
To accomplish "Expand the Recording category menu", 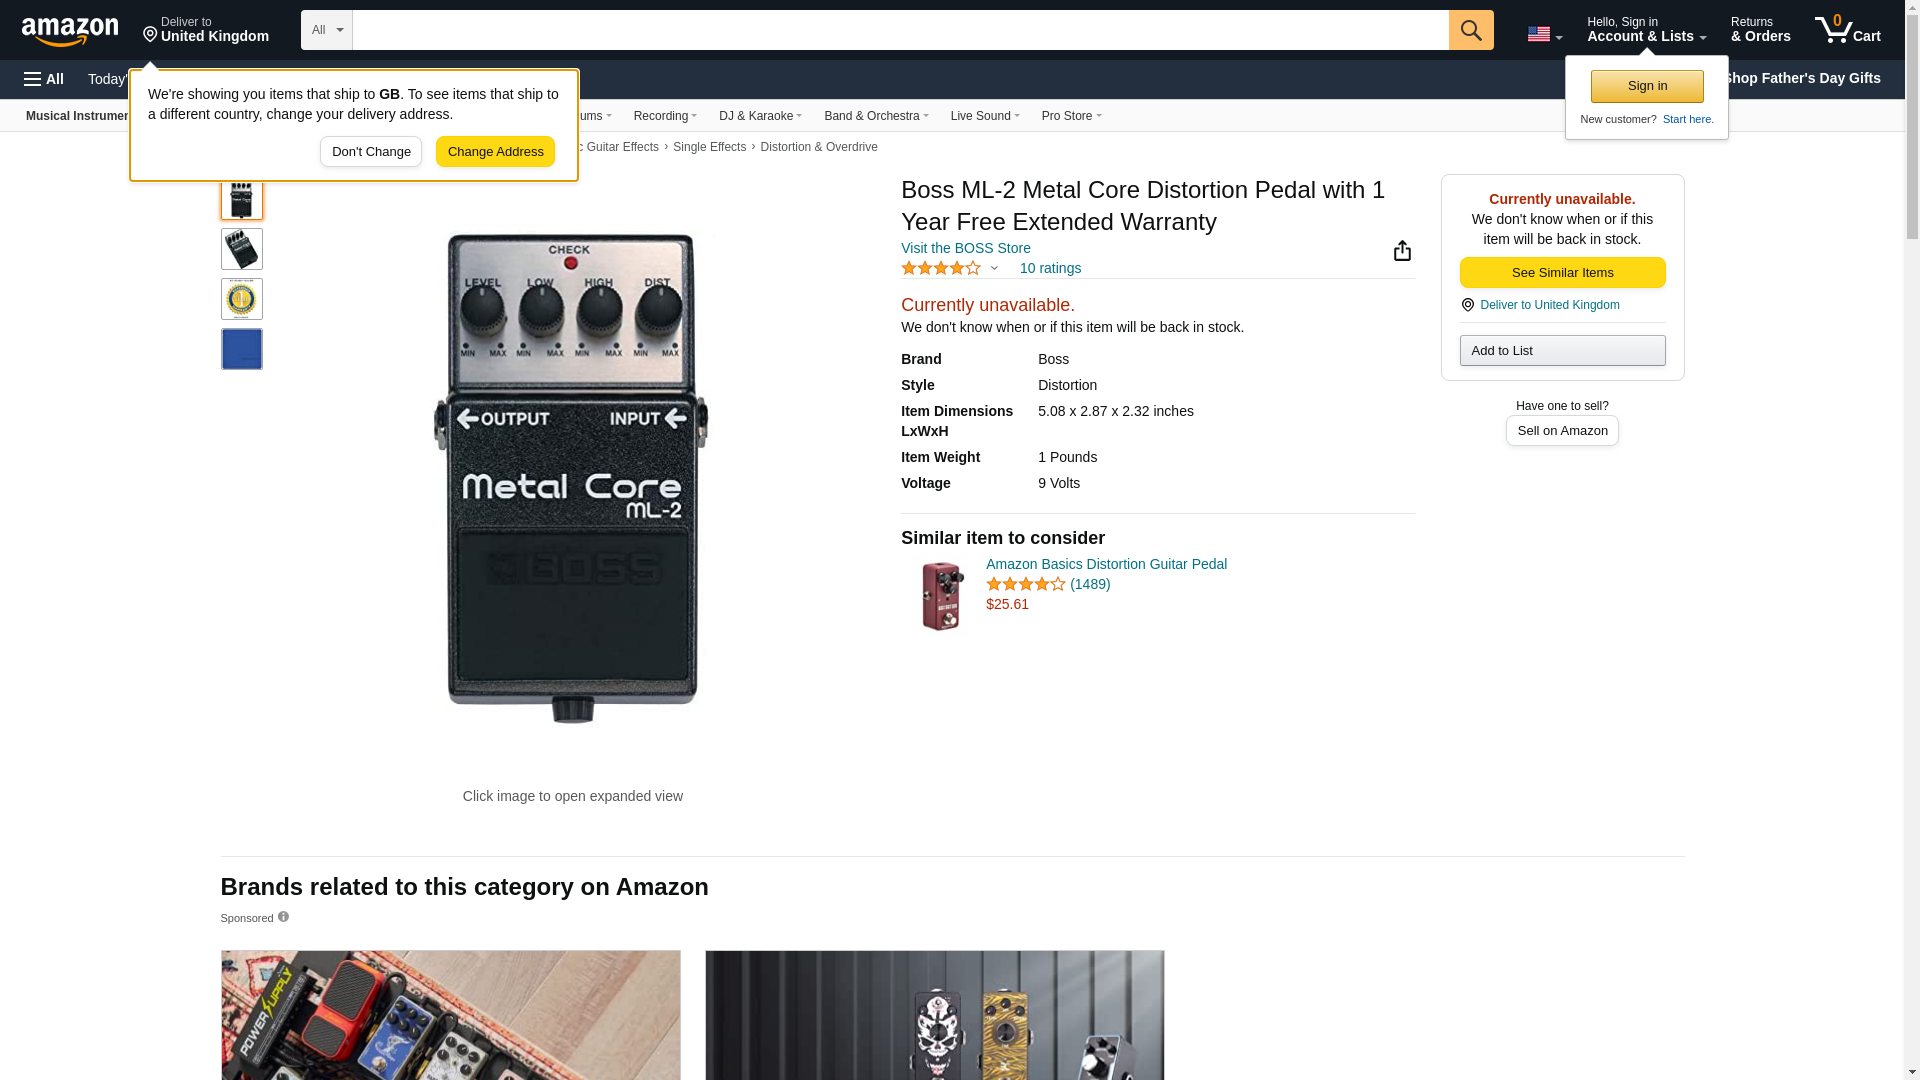I will pyautogui.click(x=665, y=116).
